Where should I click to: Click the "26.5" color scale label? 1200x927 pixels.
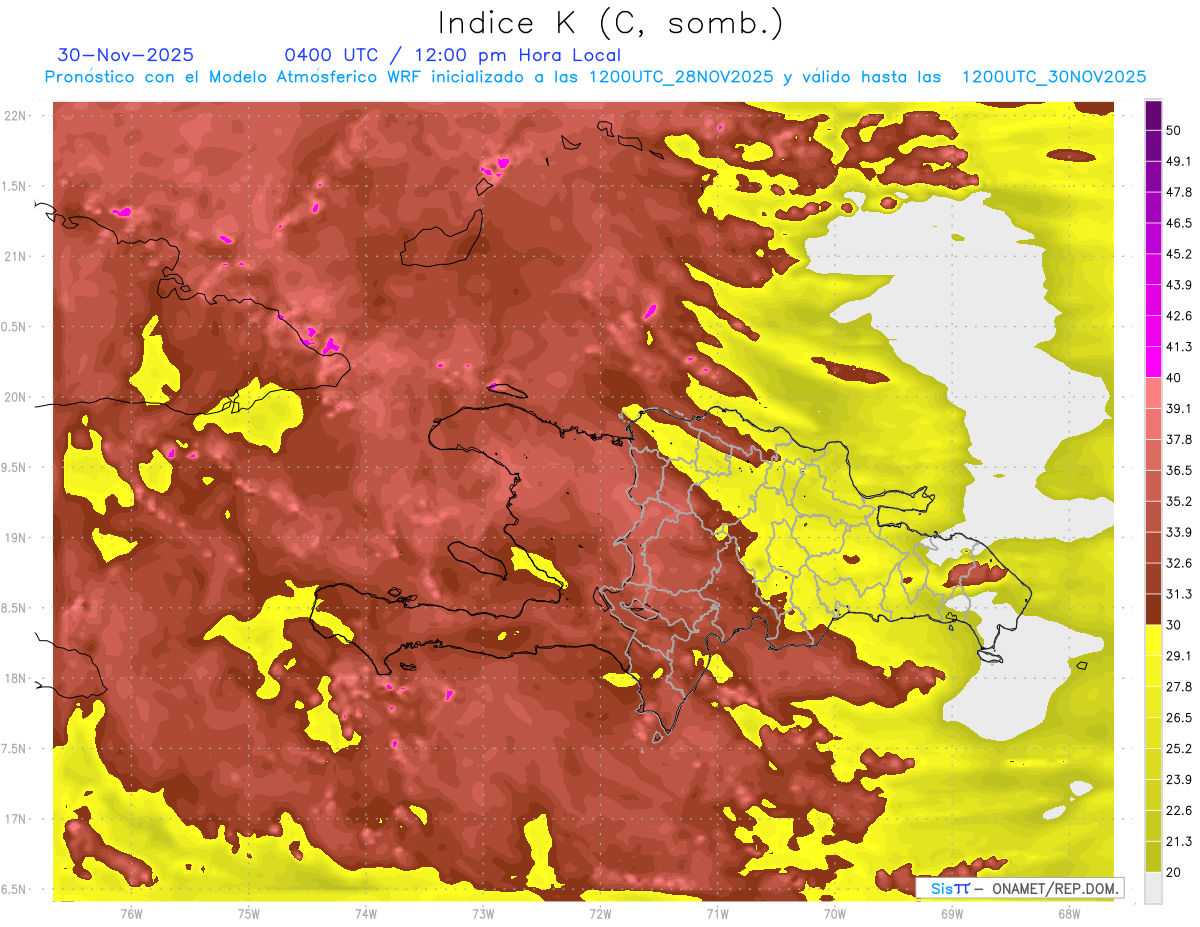coord(1179,718)
